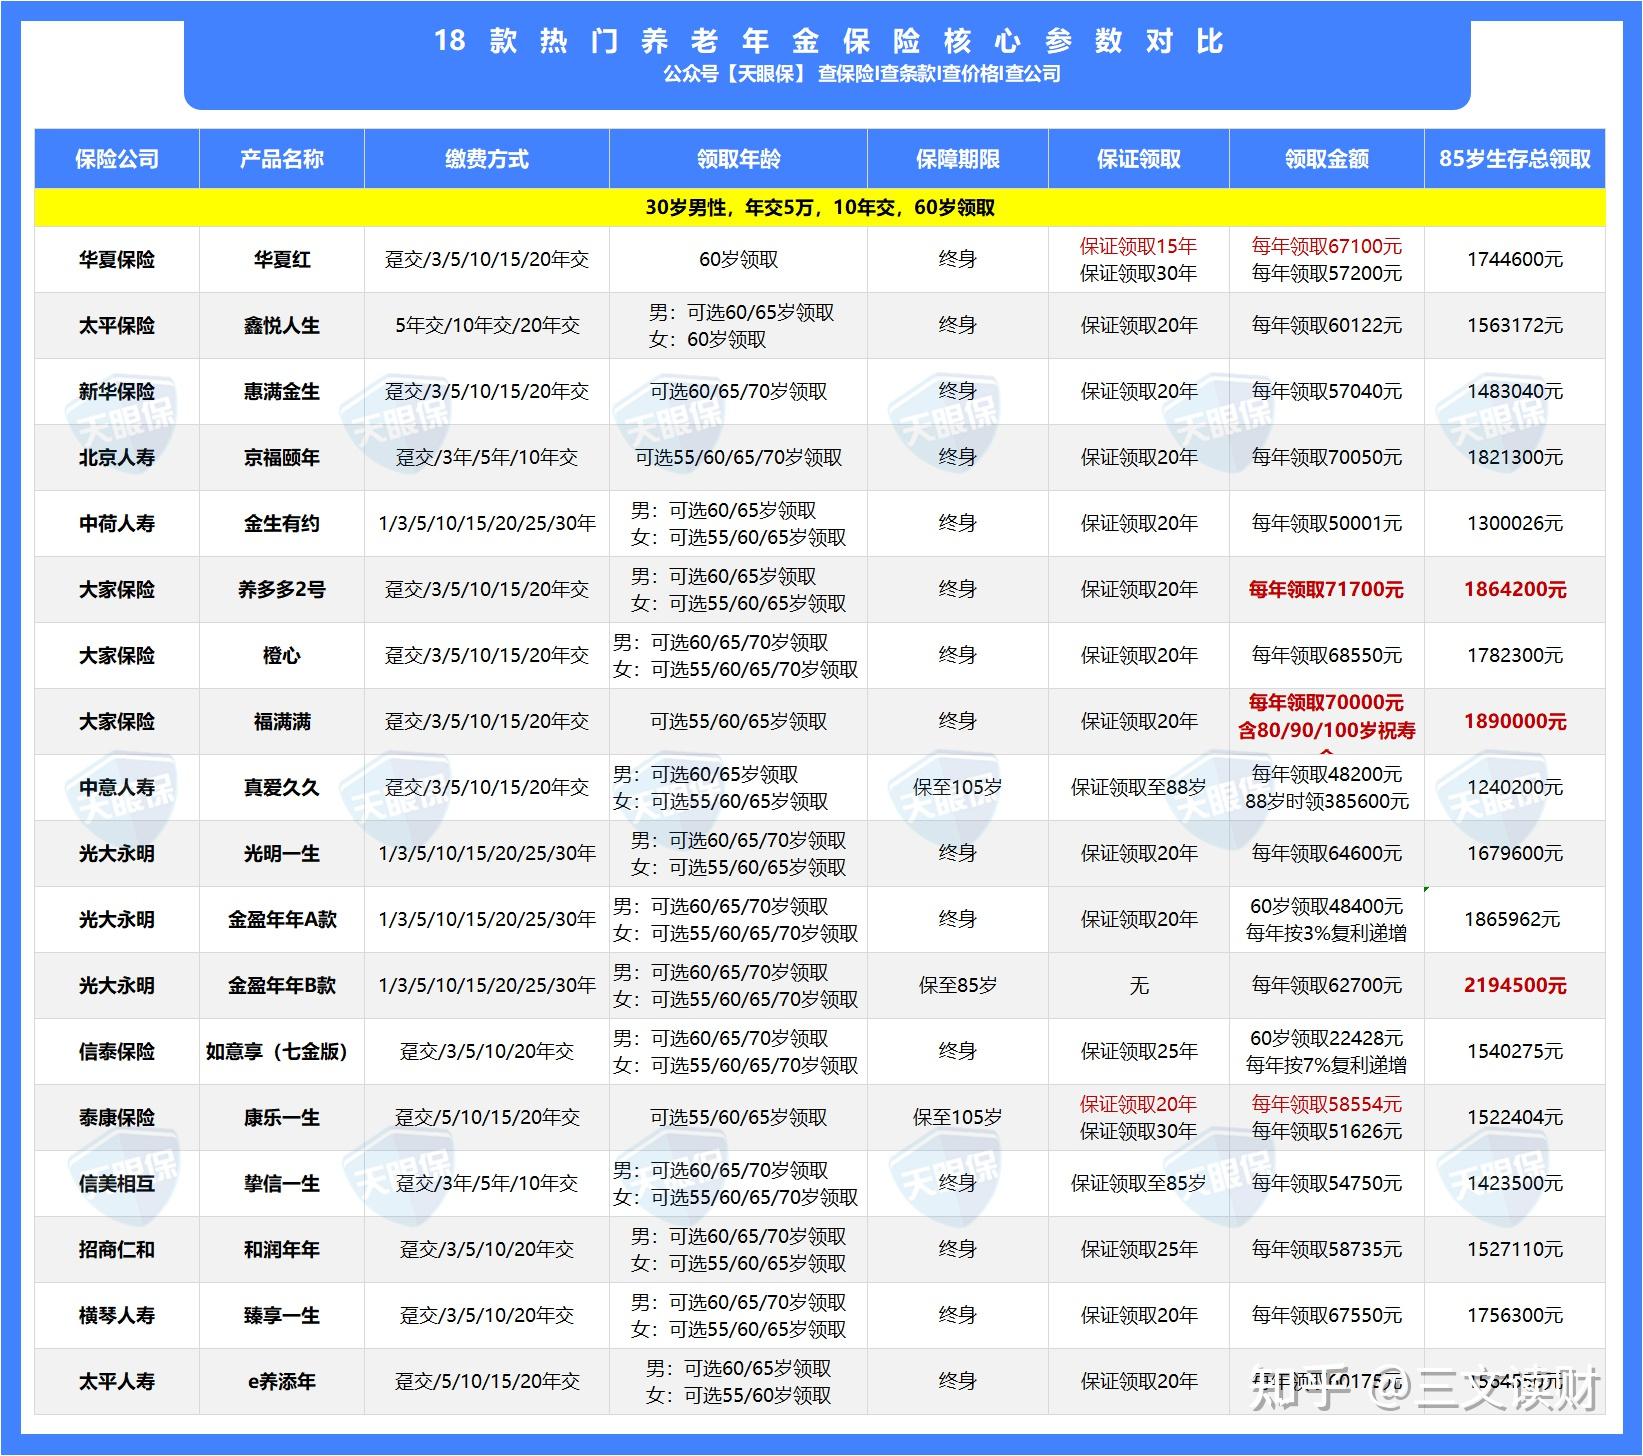Select product name 福满满

[x=282, y=722]
